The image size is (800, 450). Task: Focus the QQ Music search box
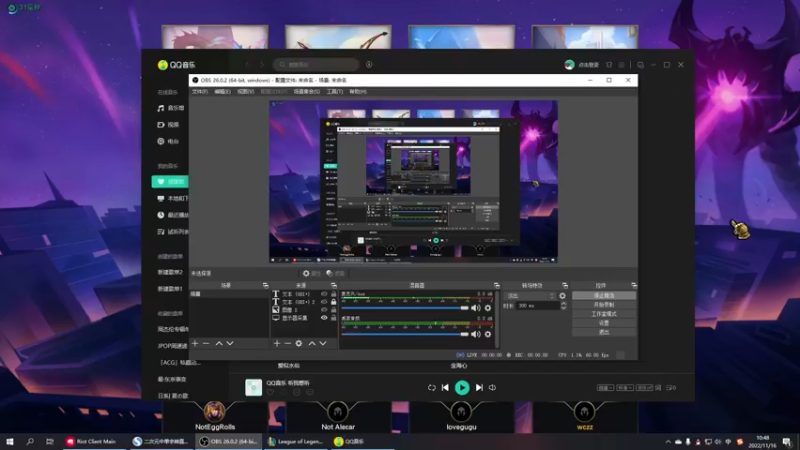(x=316, y=65)
